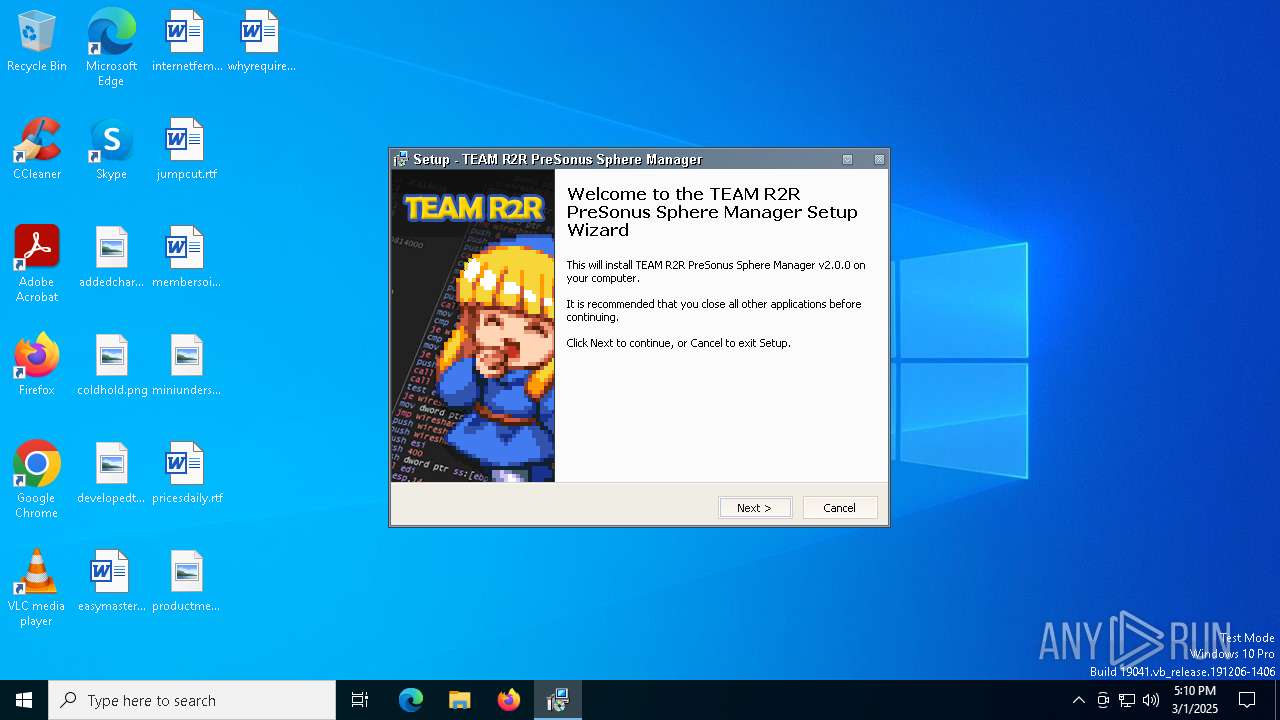Select the CCleaner desktop shortcut

[37, 150]
